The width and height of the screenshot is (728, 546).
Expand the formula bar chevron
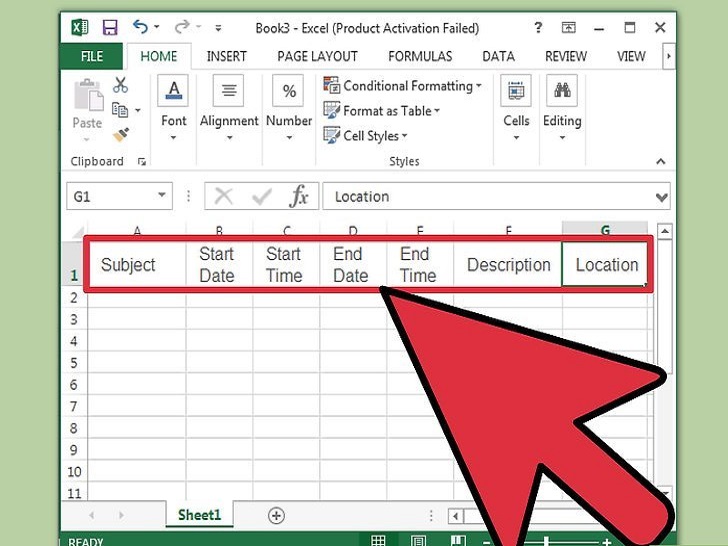tap(662, 197)
